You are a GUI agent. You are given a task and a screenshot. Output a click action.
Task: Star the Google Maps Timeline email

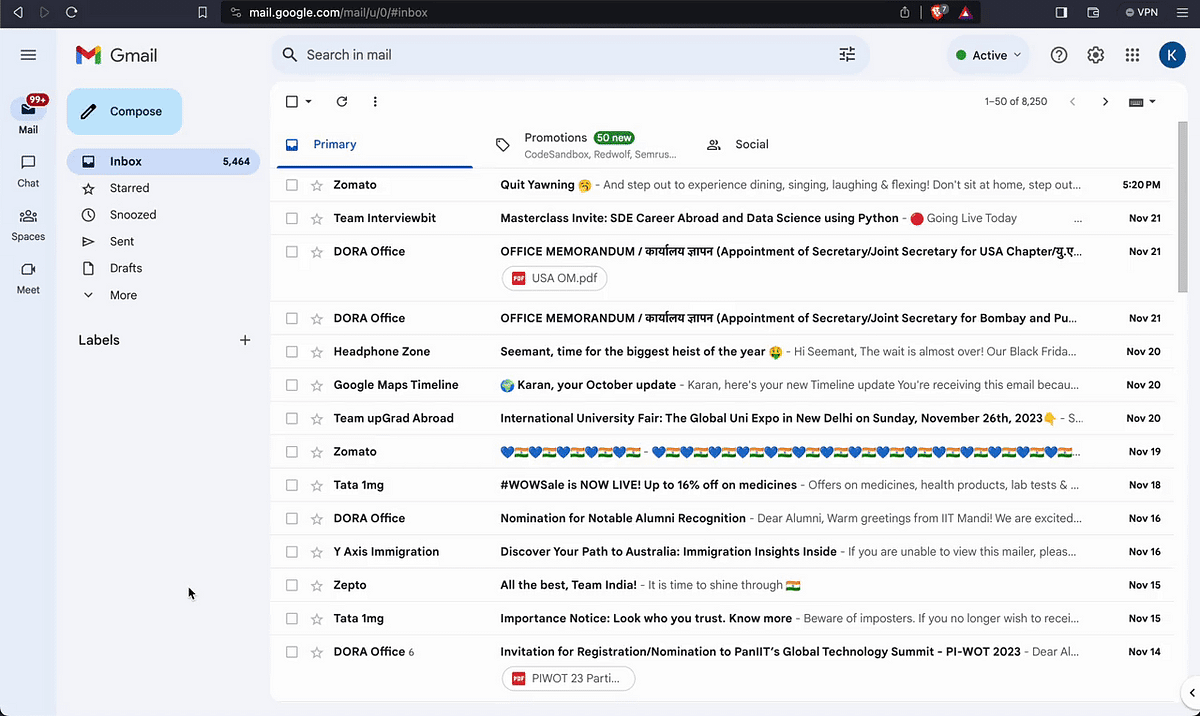317,385
